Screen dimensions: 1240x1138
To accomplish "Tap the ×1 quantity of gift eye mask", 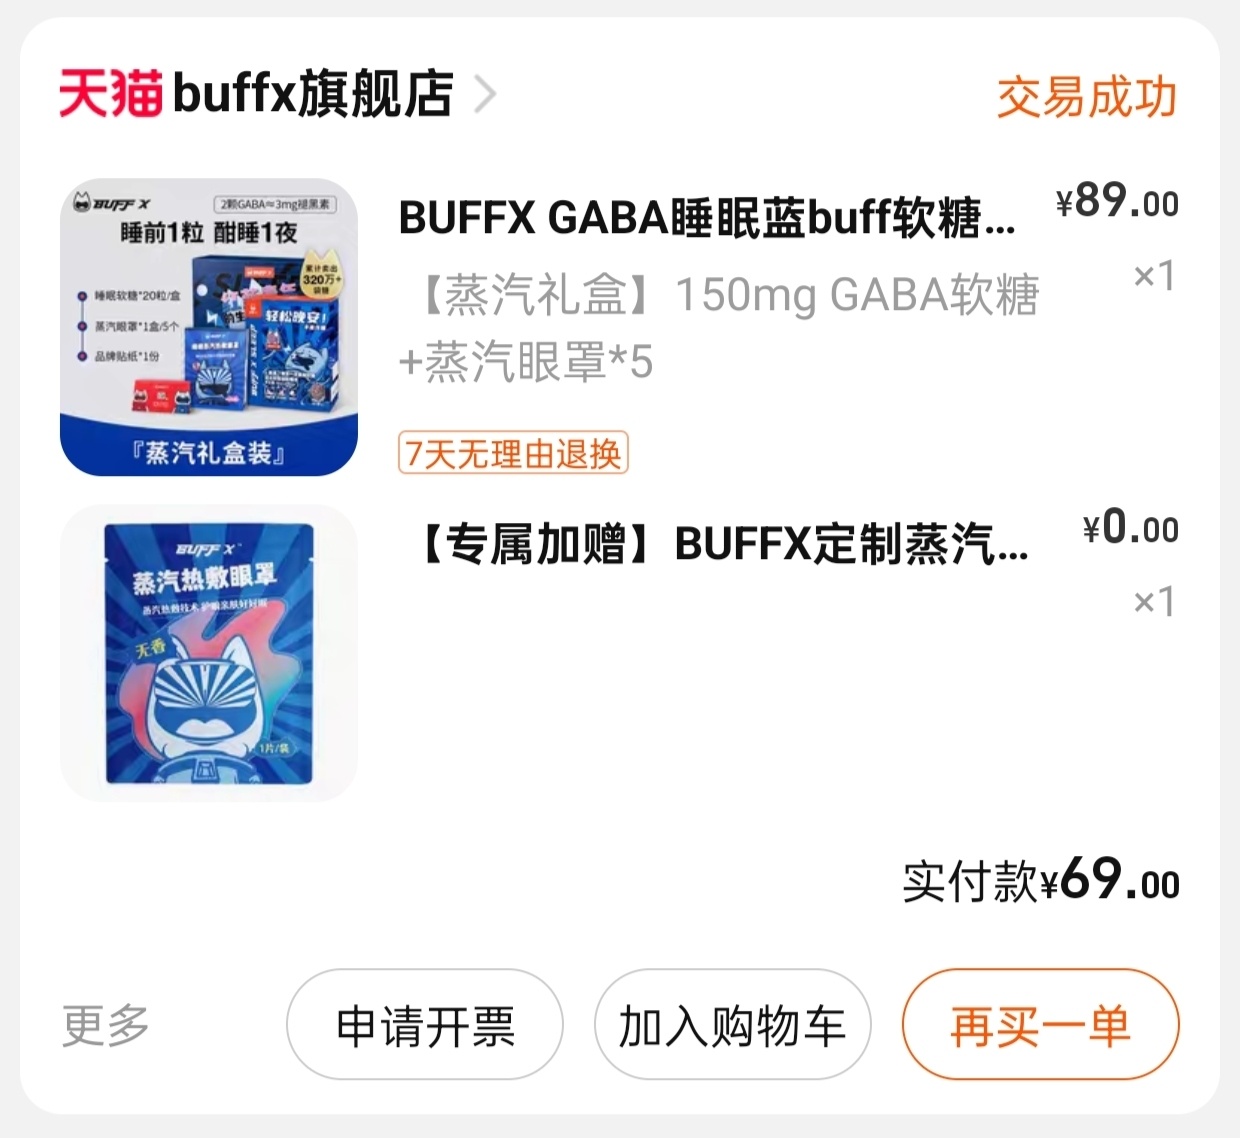I will (1154, 601).
